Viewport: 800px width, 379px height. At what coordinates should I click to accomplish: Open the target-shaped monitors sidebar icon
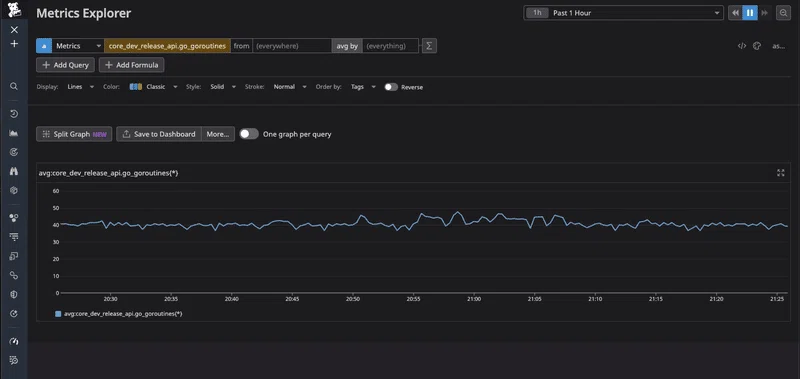[x=14, y=152]
